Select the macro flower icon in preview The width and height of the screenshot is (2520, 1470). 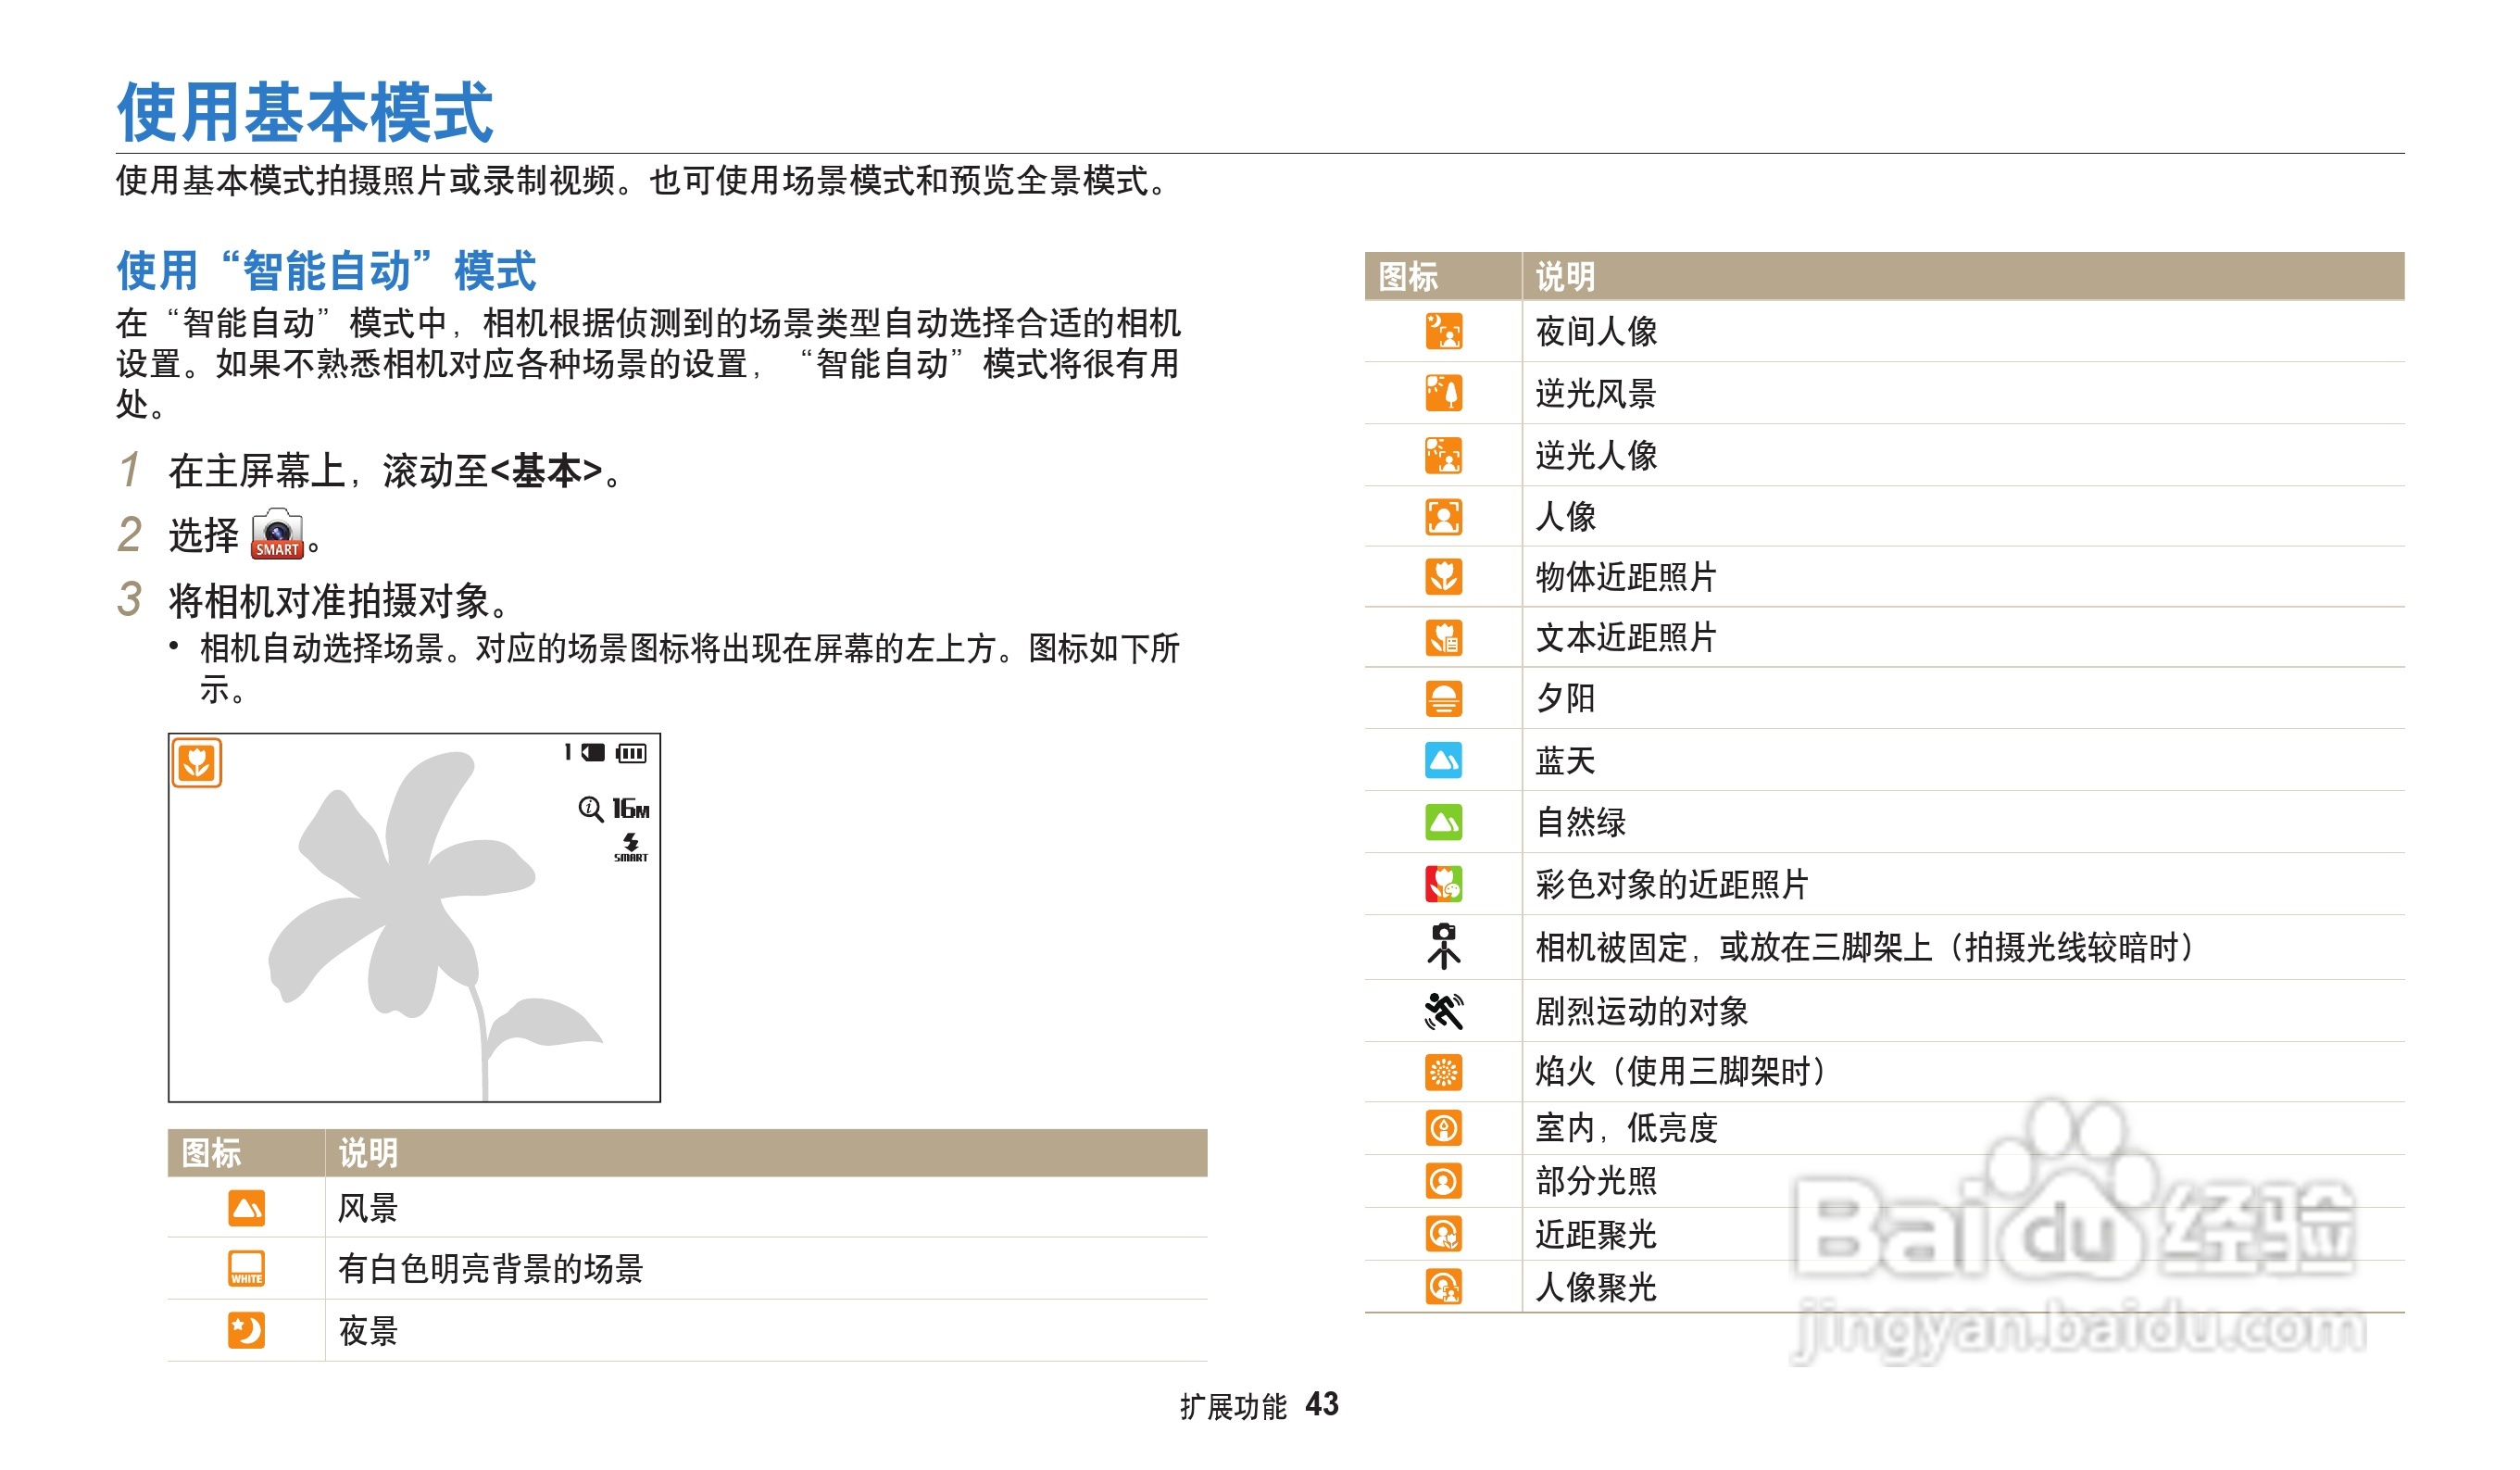pyautogui.click(x=196, y=761)
